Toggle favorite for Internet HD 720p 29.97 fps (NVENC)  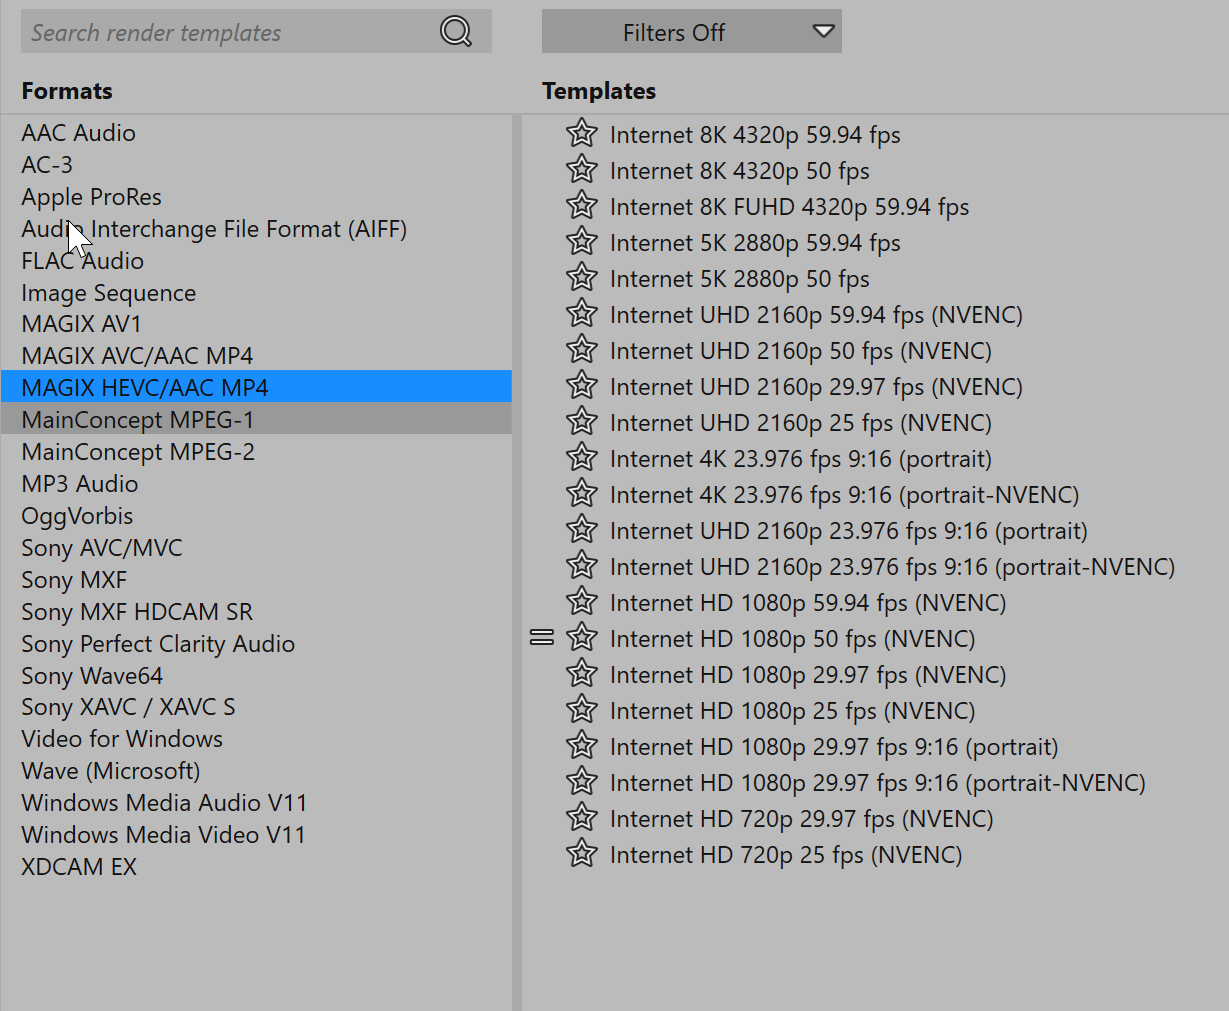581,818
